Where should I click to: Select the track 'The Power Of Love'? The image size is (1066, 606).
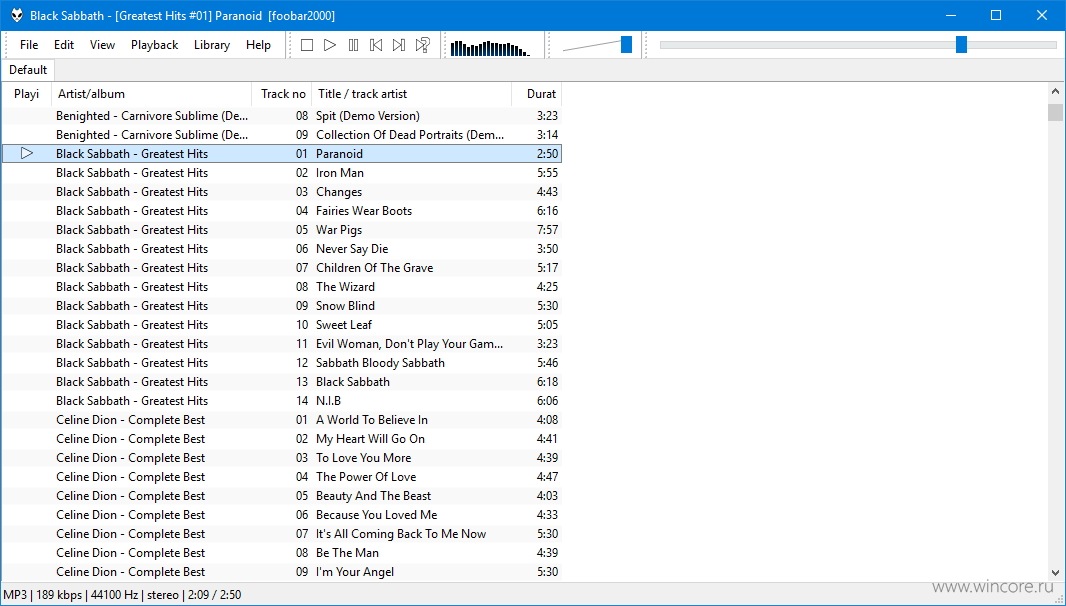[281, 477]
